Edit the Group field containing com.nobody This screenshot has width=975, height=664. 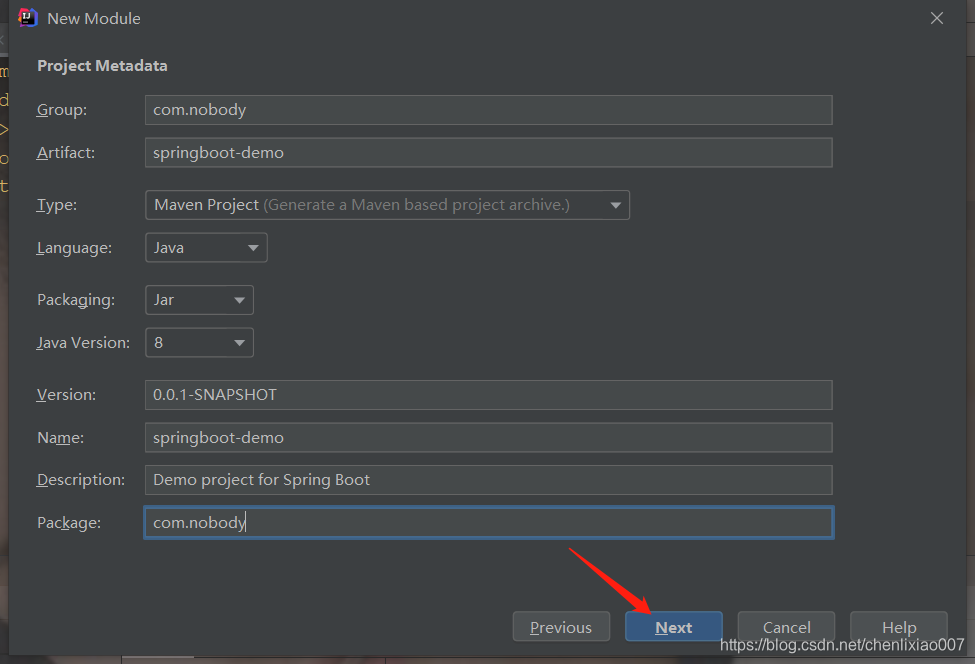[x=488, y=110]
